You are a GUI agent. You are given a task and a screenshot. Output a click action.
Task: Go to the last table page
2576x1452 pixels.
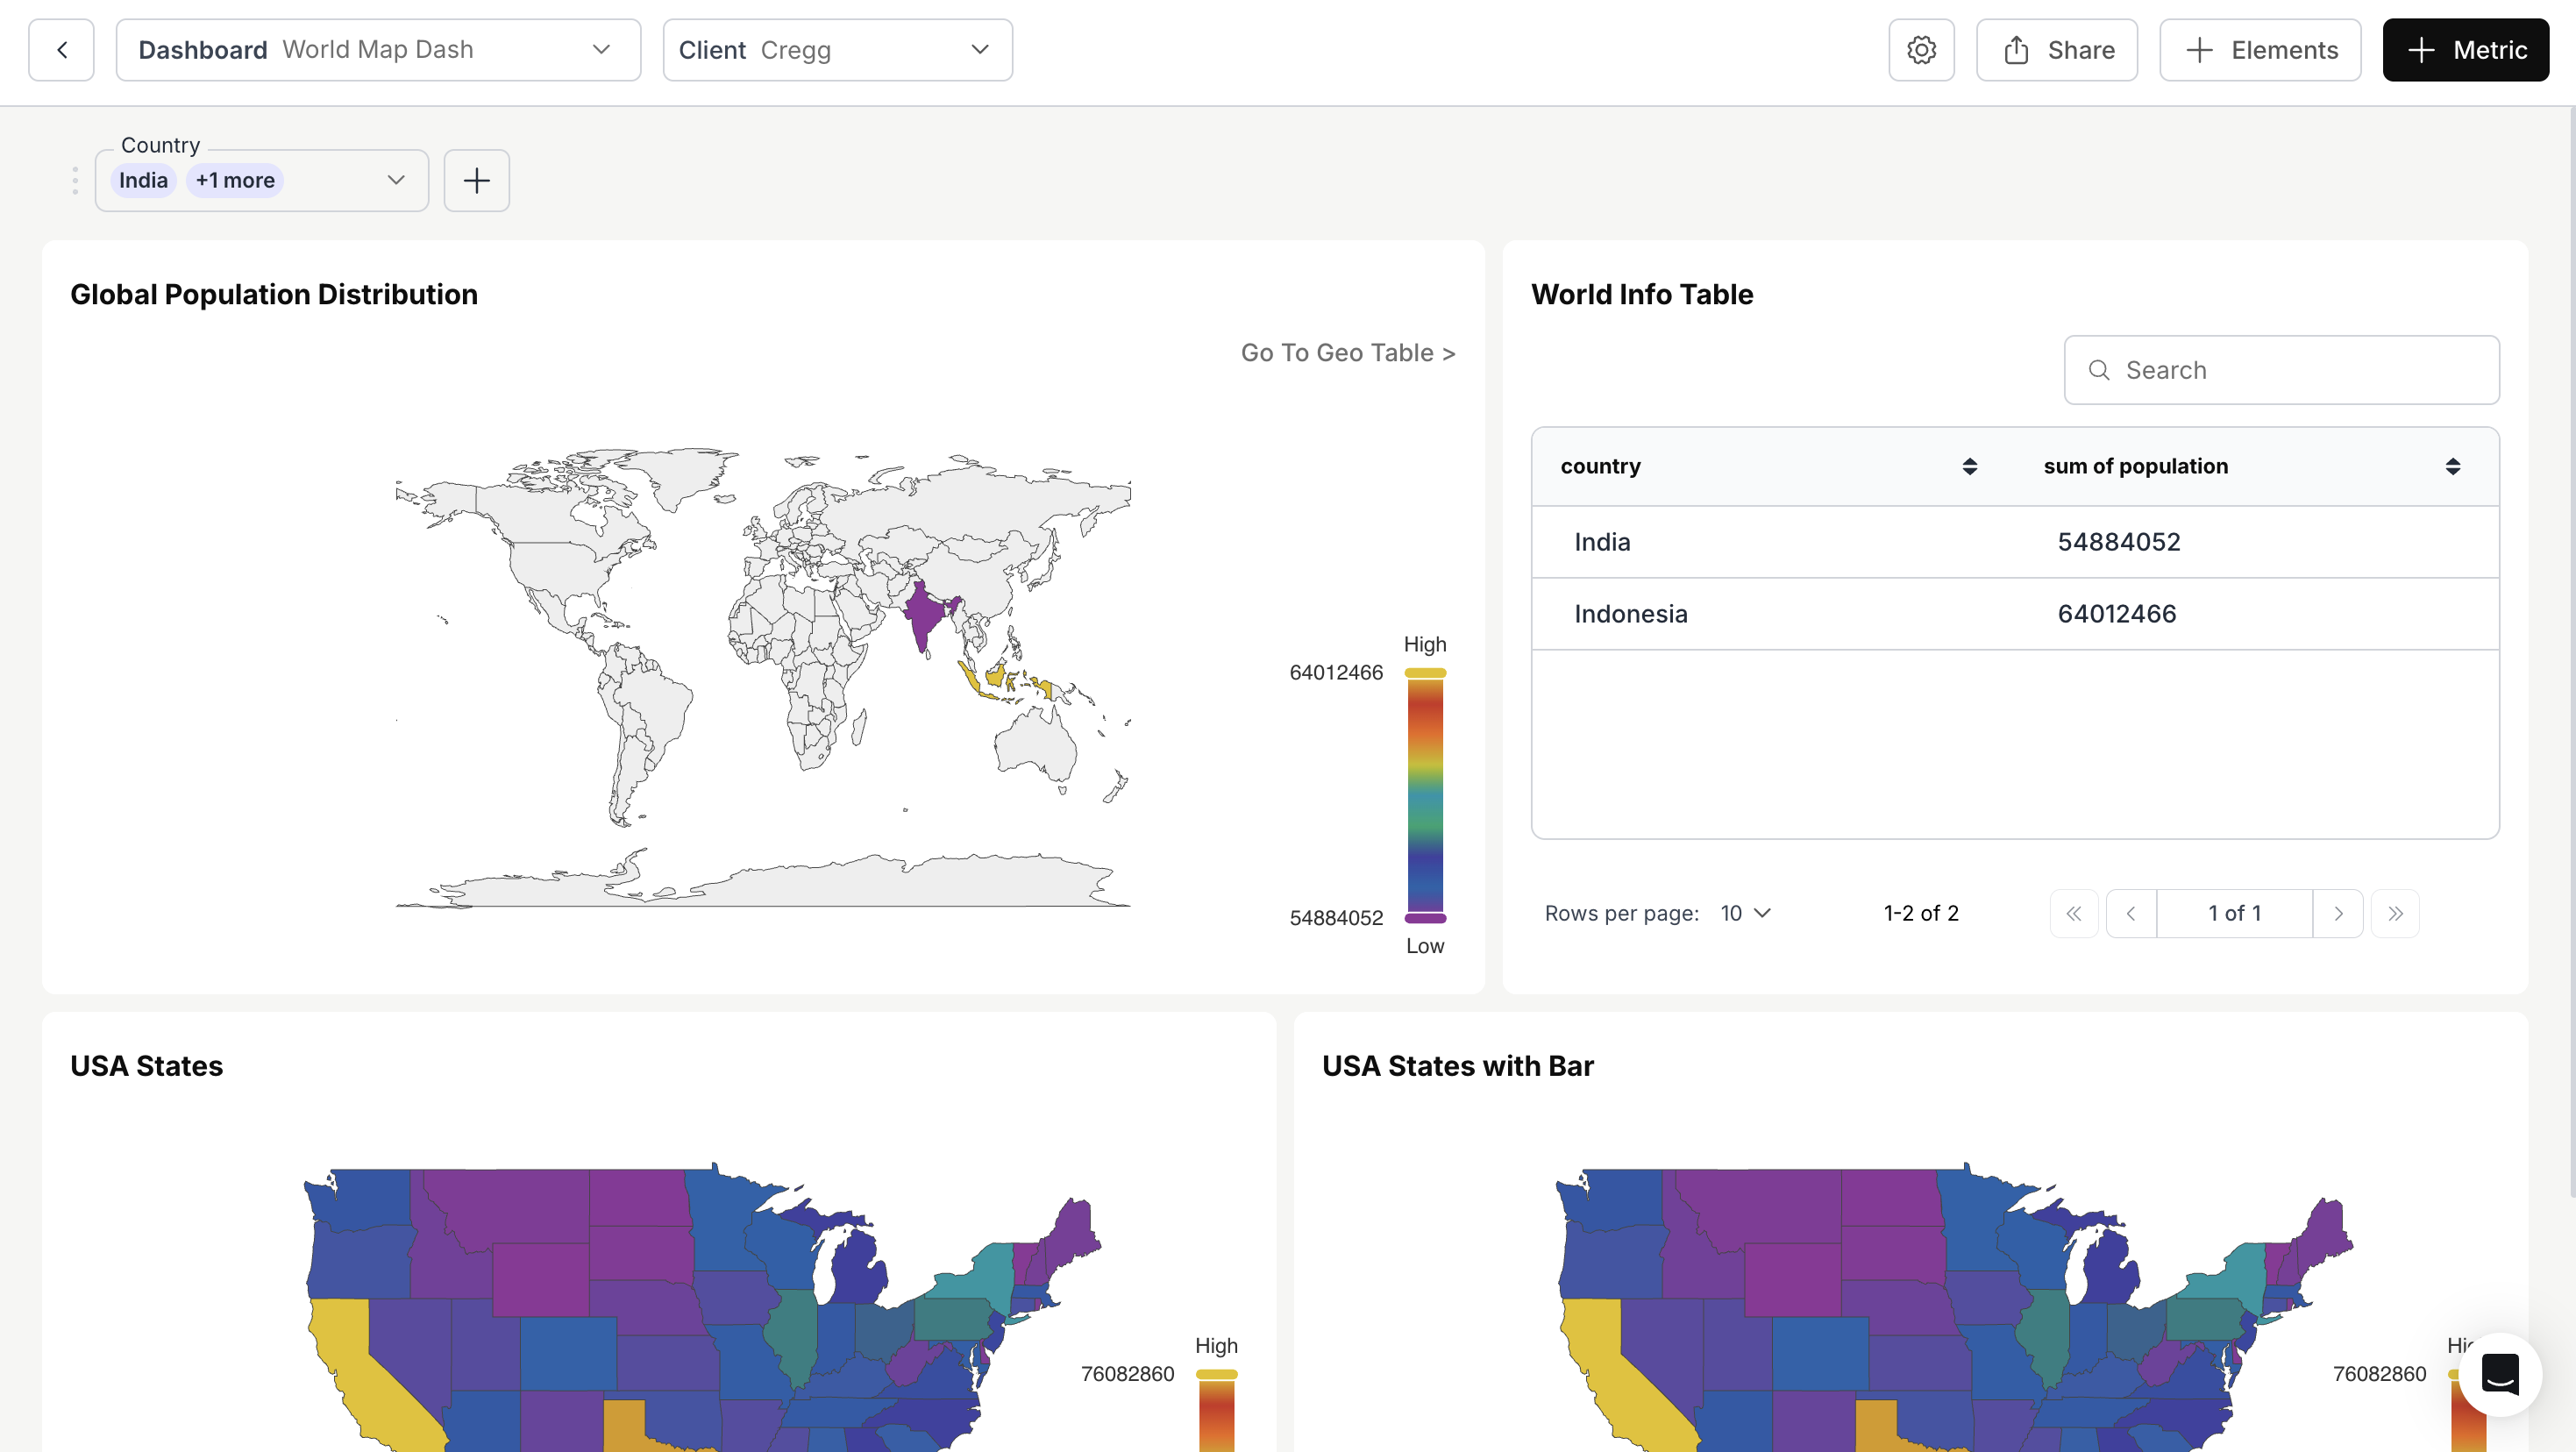pos(2395,913)
